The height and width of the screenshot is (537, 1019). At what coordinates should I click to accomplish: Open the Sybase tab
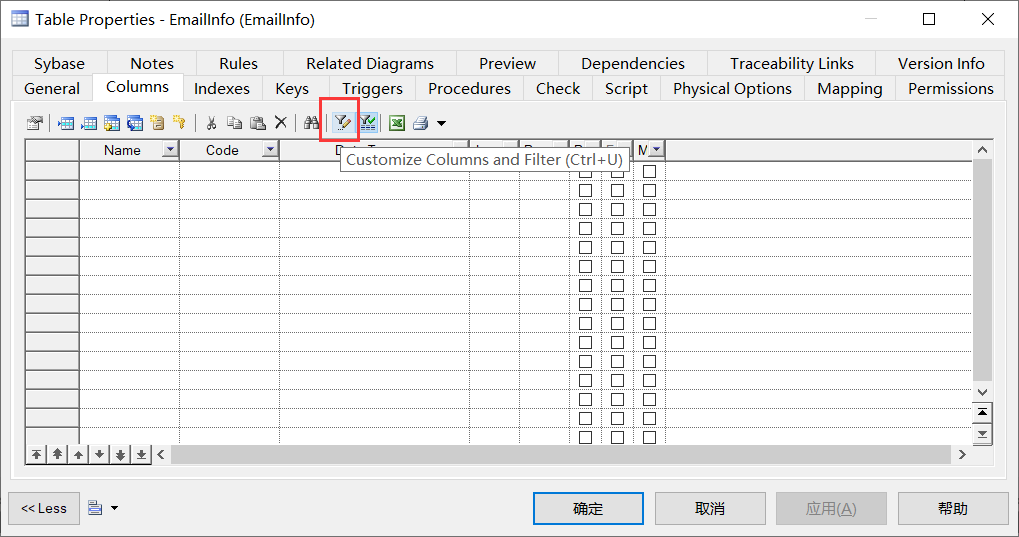pos(59,64)
